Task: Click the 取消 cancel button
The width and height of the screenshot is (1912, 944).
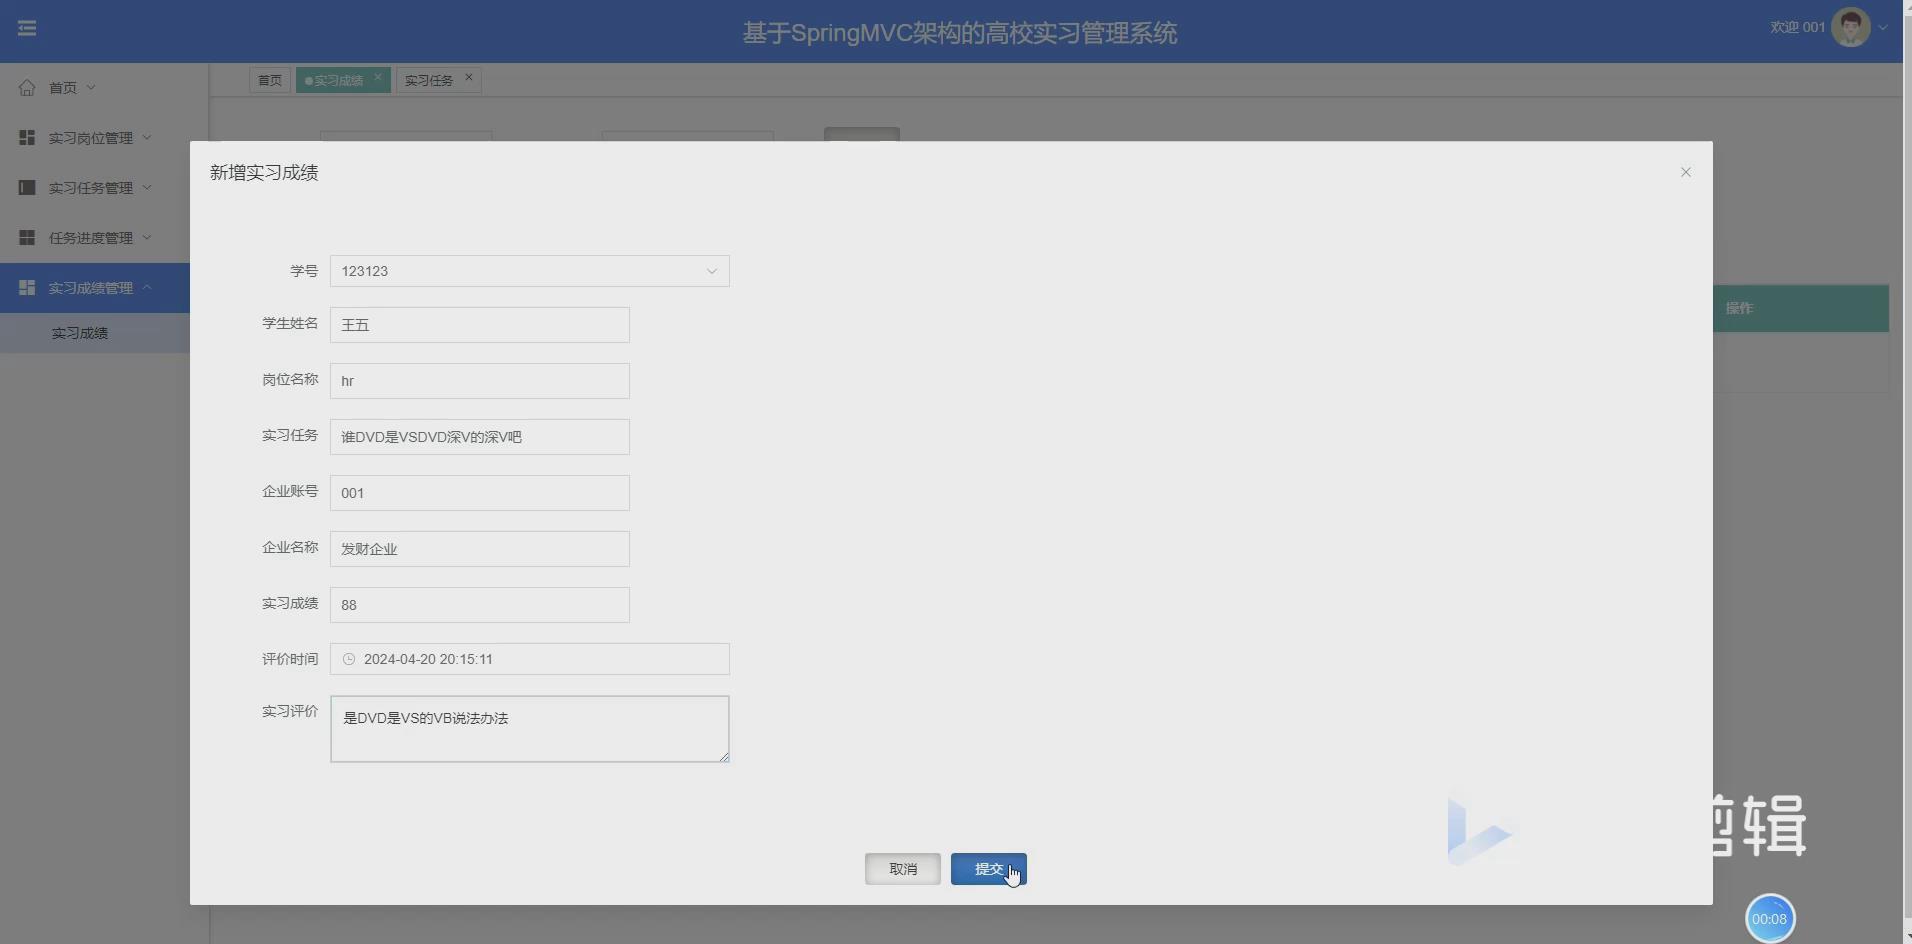Action: [902, 869]
